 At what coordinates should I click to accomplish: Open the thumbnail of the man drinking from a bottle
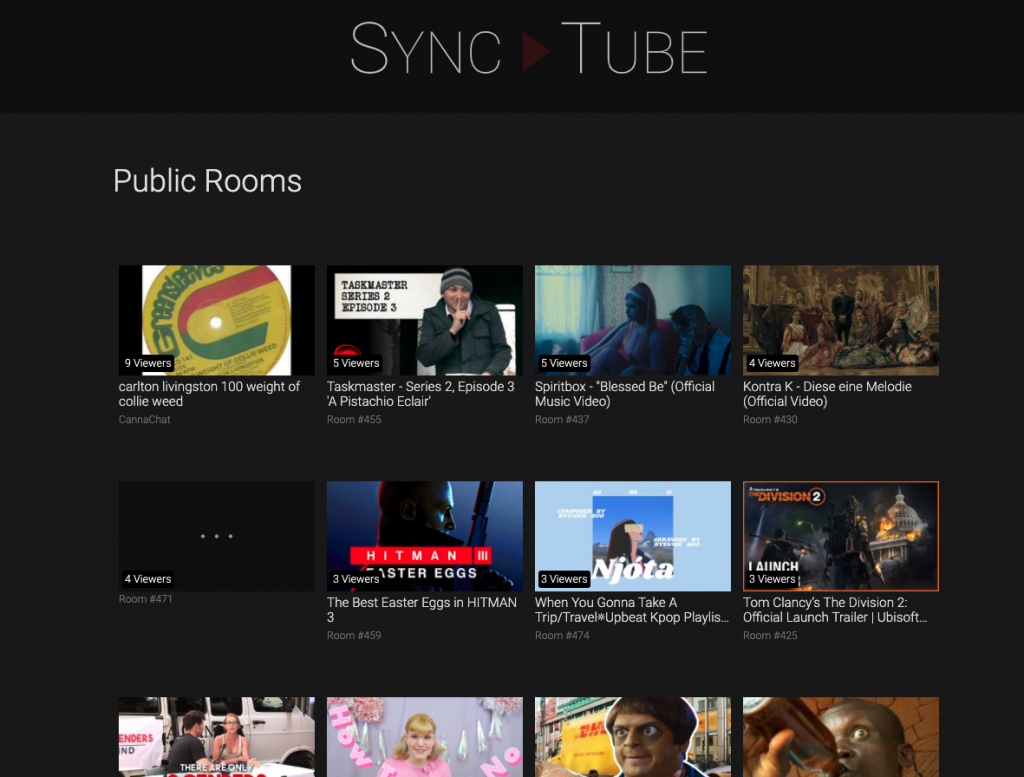[840, 737]
